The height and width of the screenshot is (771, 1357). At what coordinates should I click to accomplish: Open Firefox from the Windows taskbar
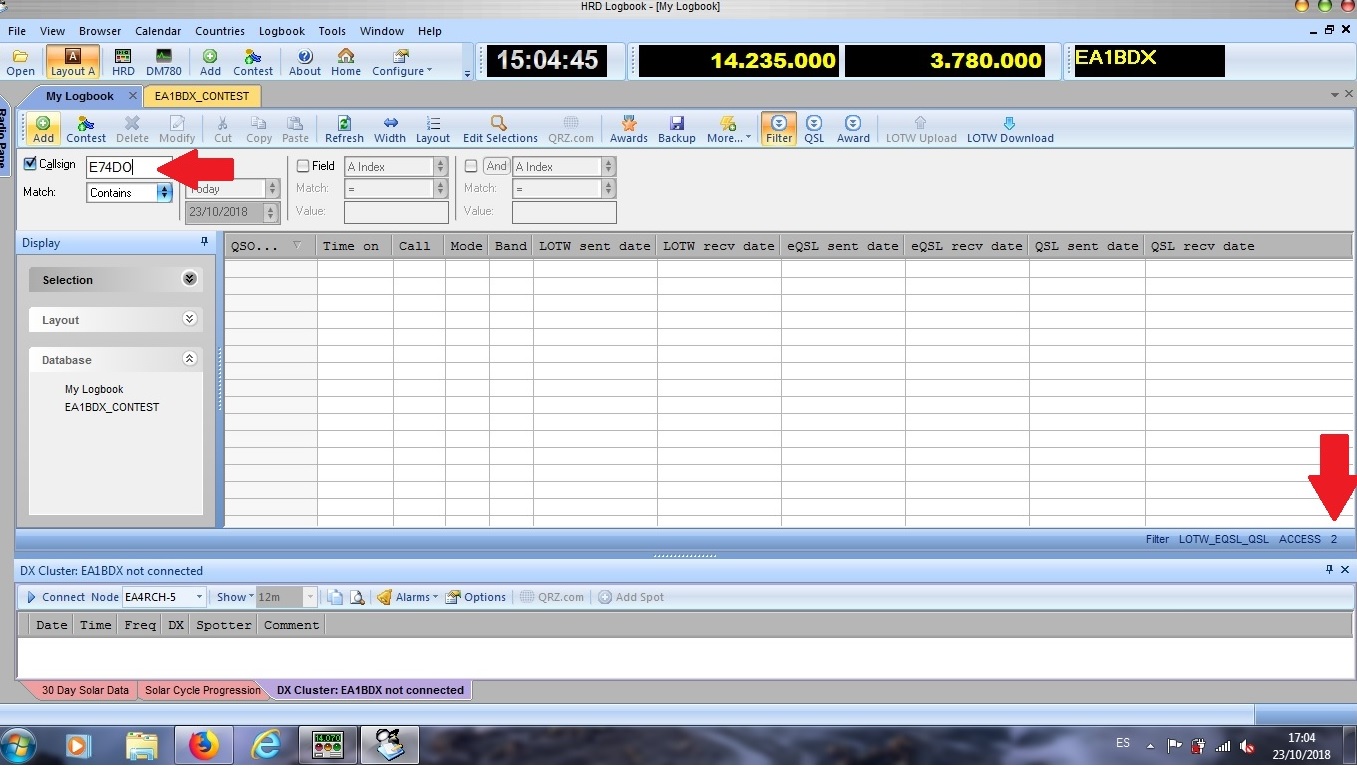[x=203, y=746]
